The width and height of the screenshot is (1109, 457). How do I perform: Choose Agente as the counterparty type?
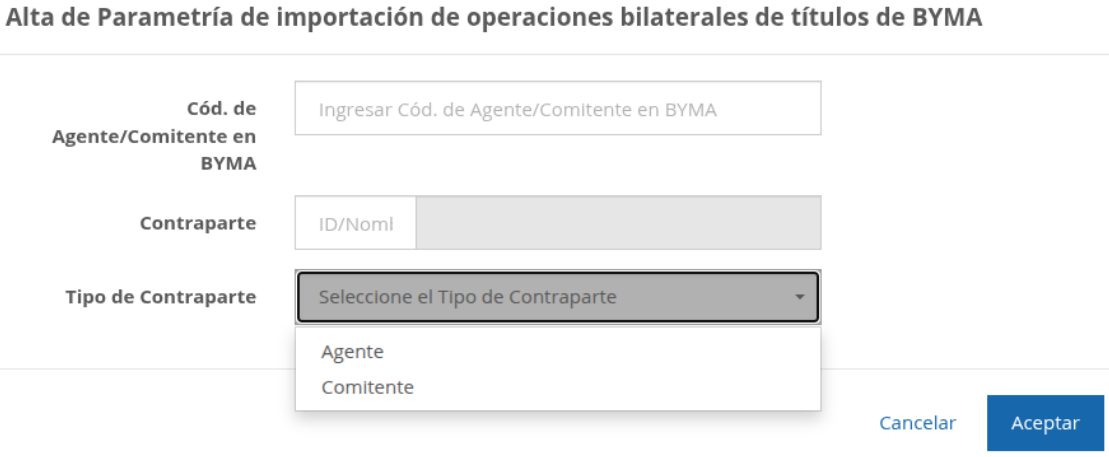click(352, 352)
